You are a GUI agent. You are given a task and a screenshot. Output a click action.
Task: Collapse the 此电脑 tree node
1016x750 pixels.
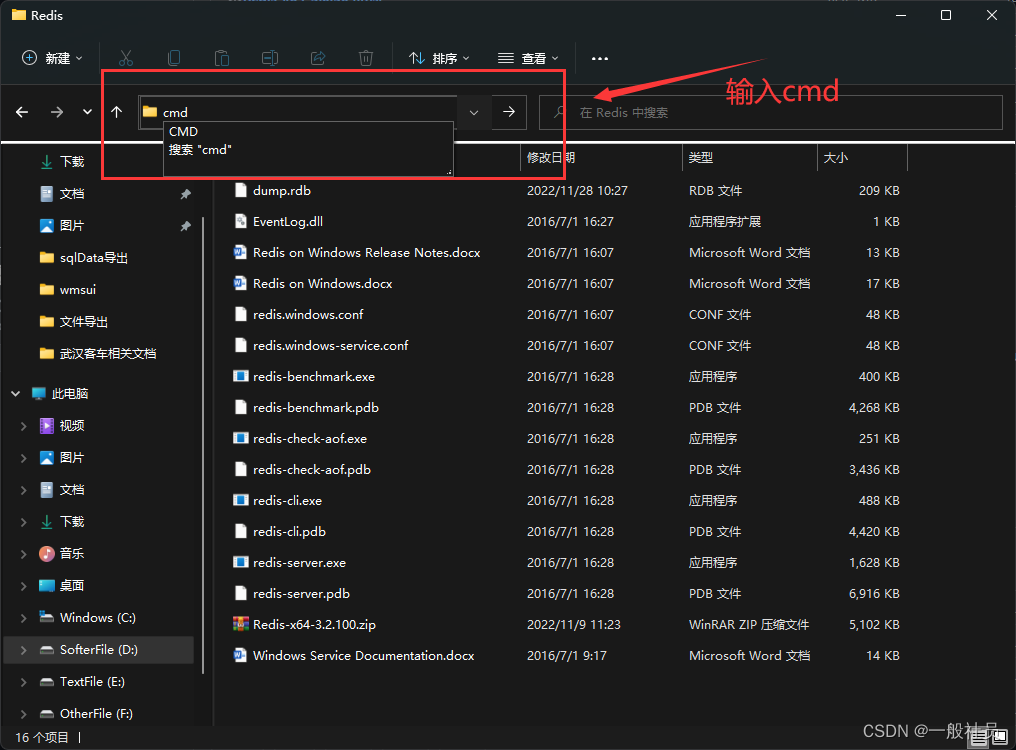(x=16, y=393)
